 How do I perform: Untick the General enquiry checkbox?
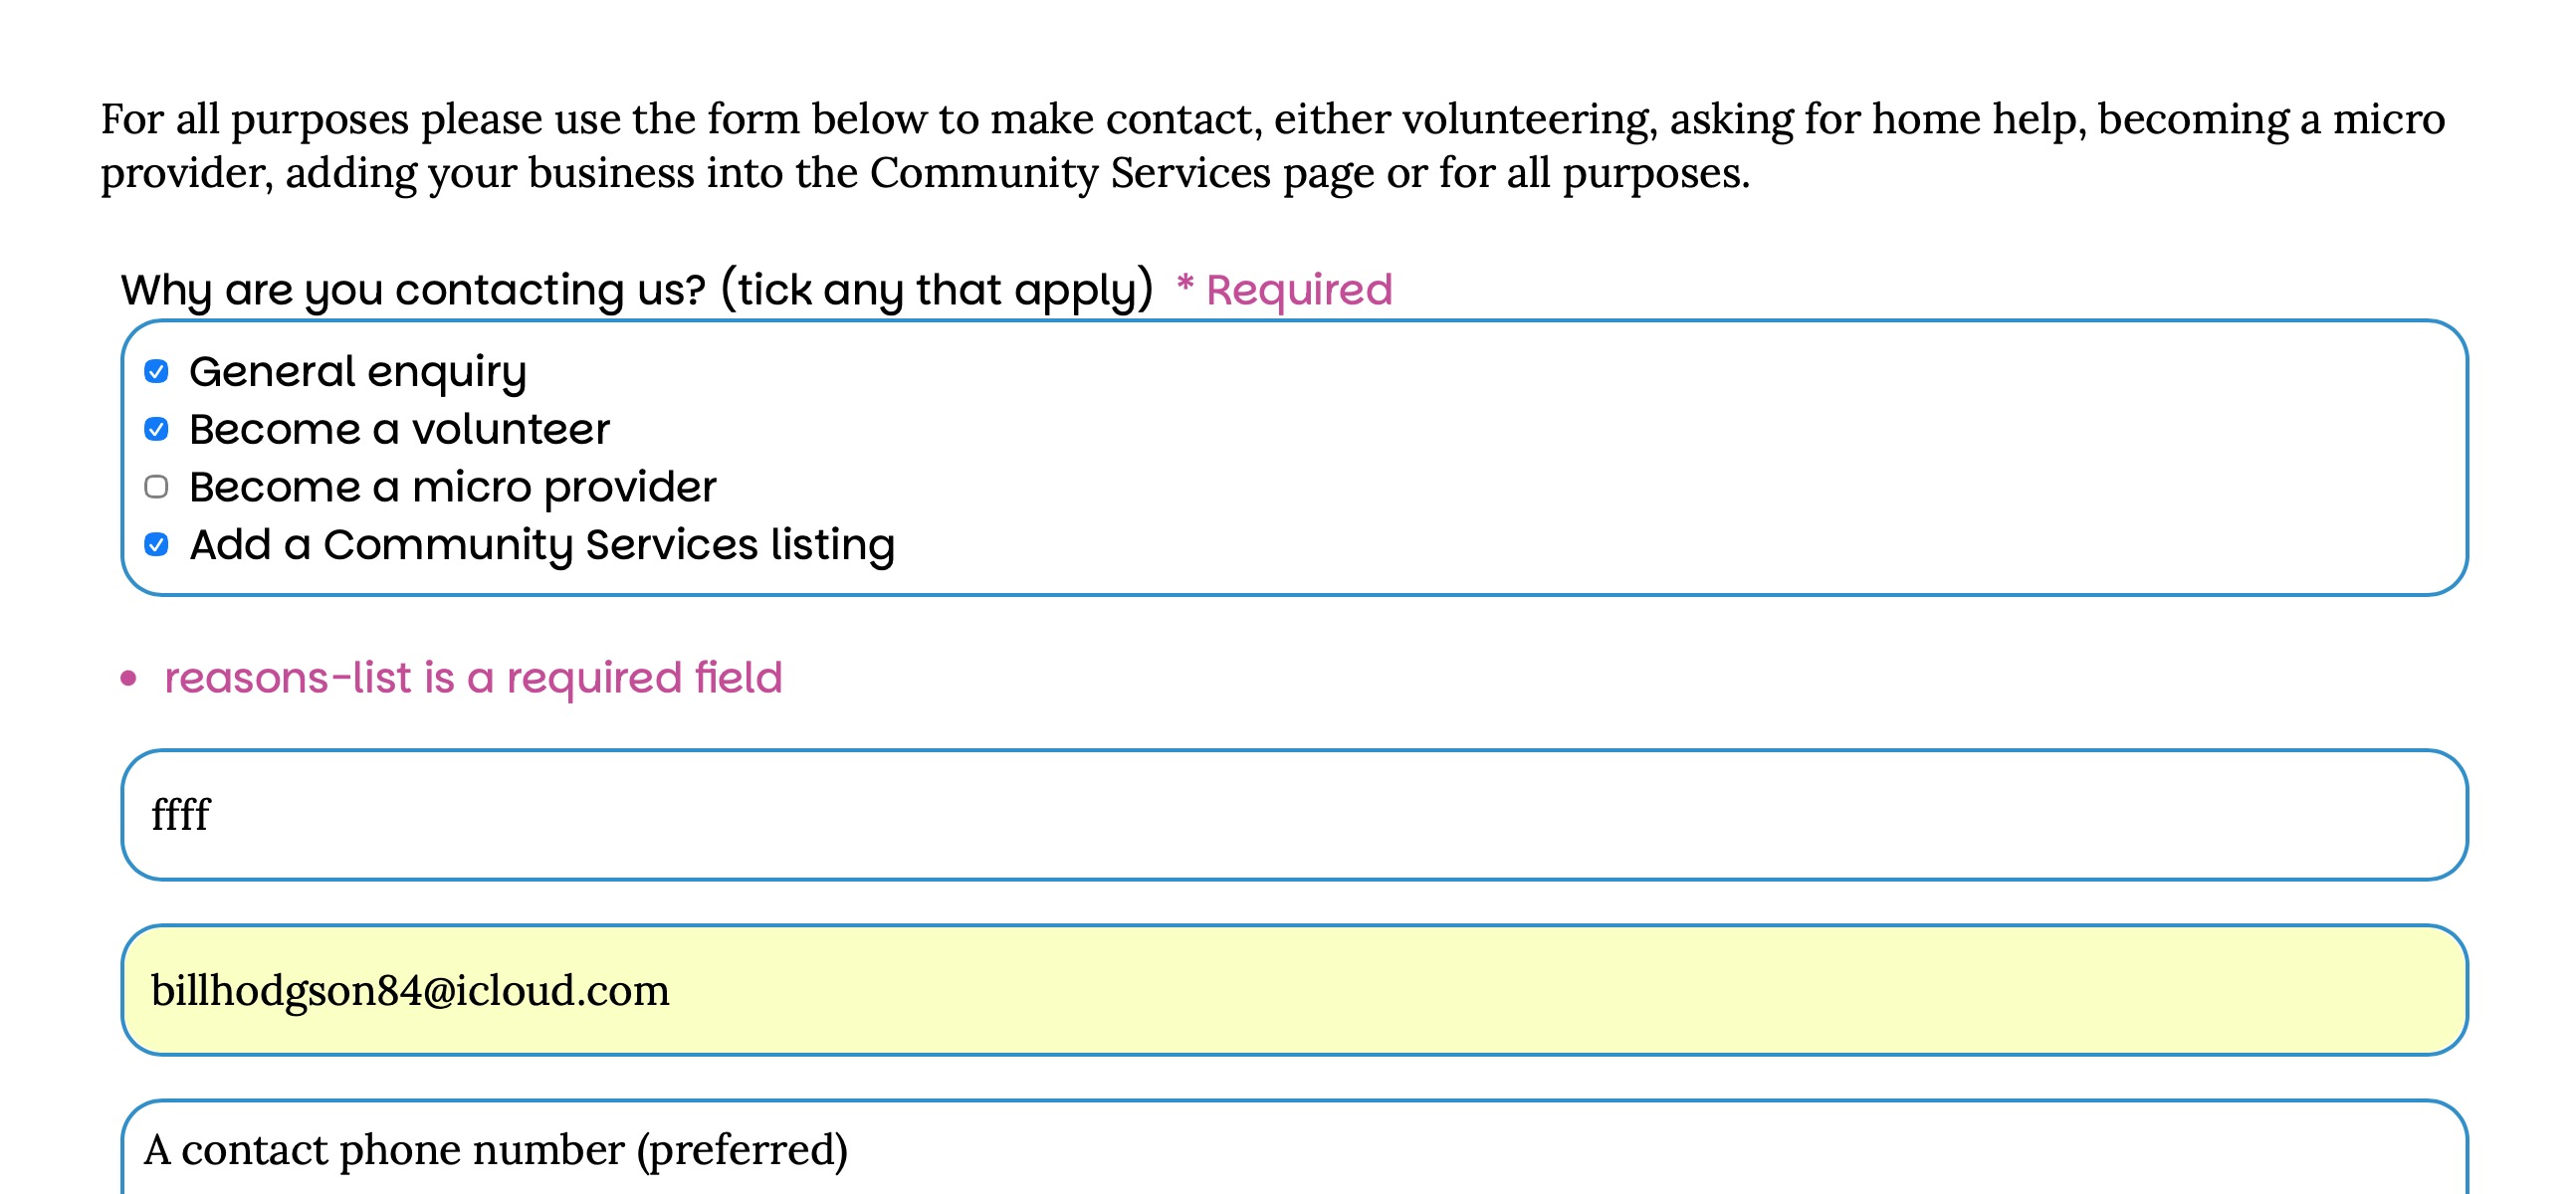156,372
